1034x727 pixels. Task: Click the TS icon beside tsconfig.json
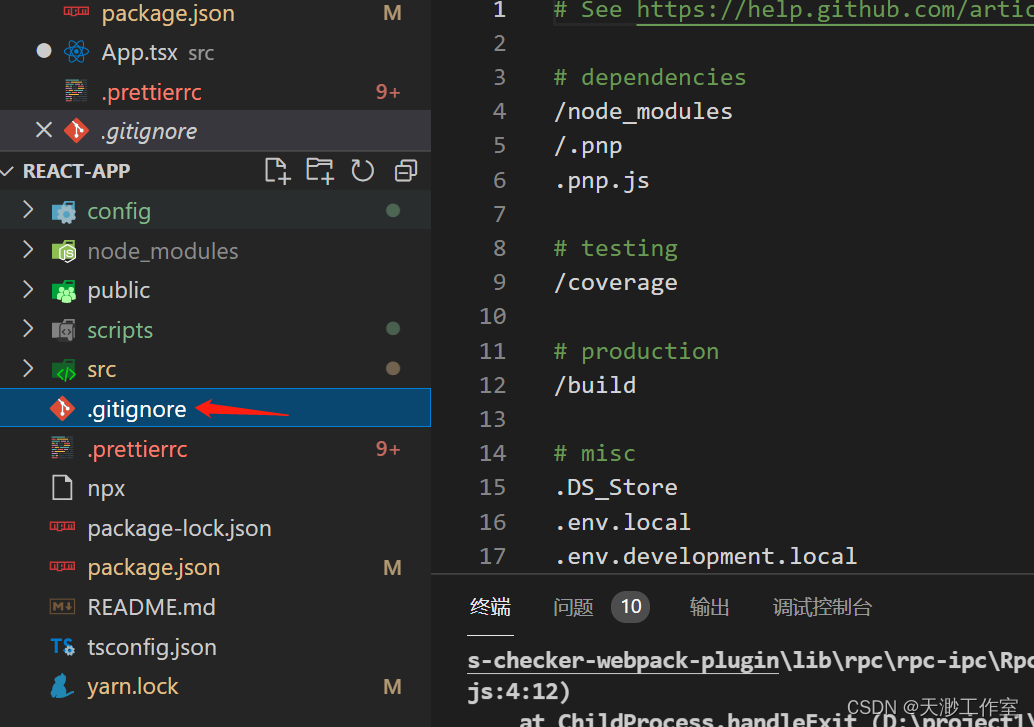63,647
